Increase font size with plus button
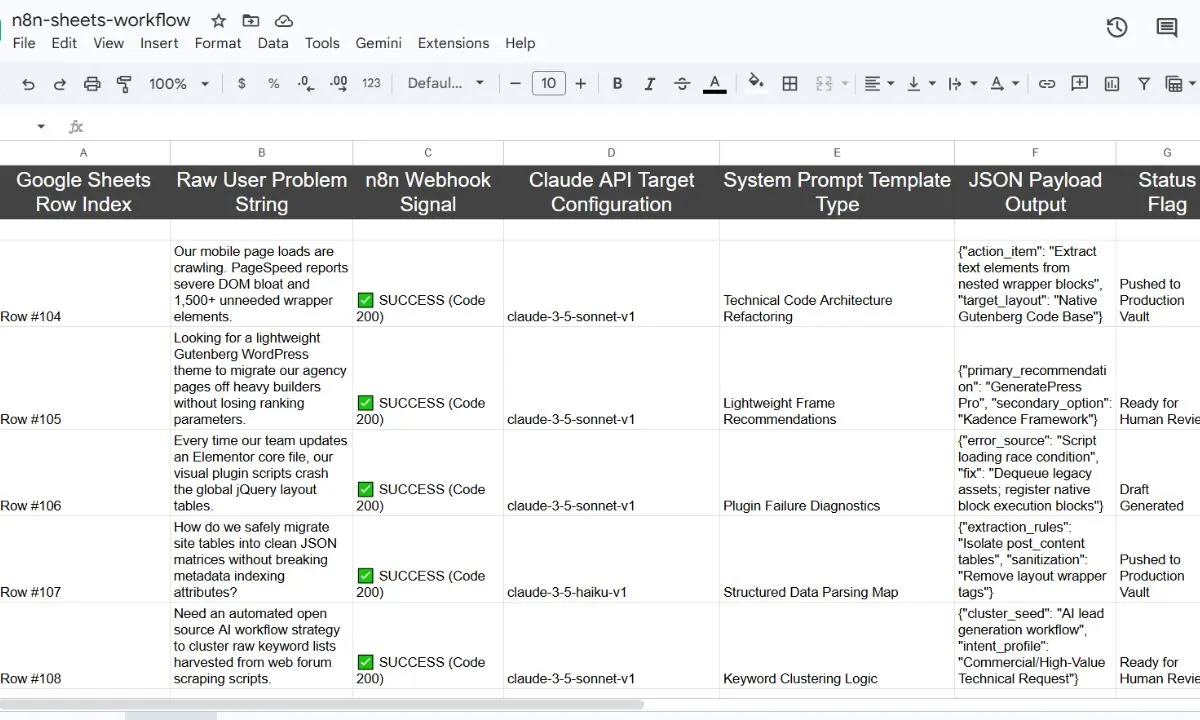This screenshot has height=720, width=1200. [x=580, y=84]
